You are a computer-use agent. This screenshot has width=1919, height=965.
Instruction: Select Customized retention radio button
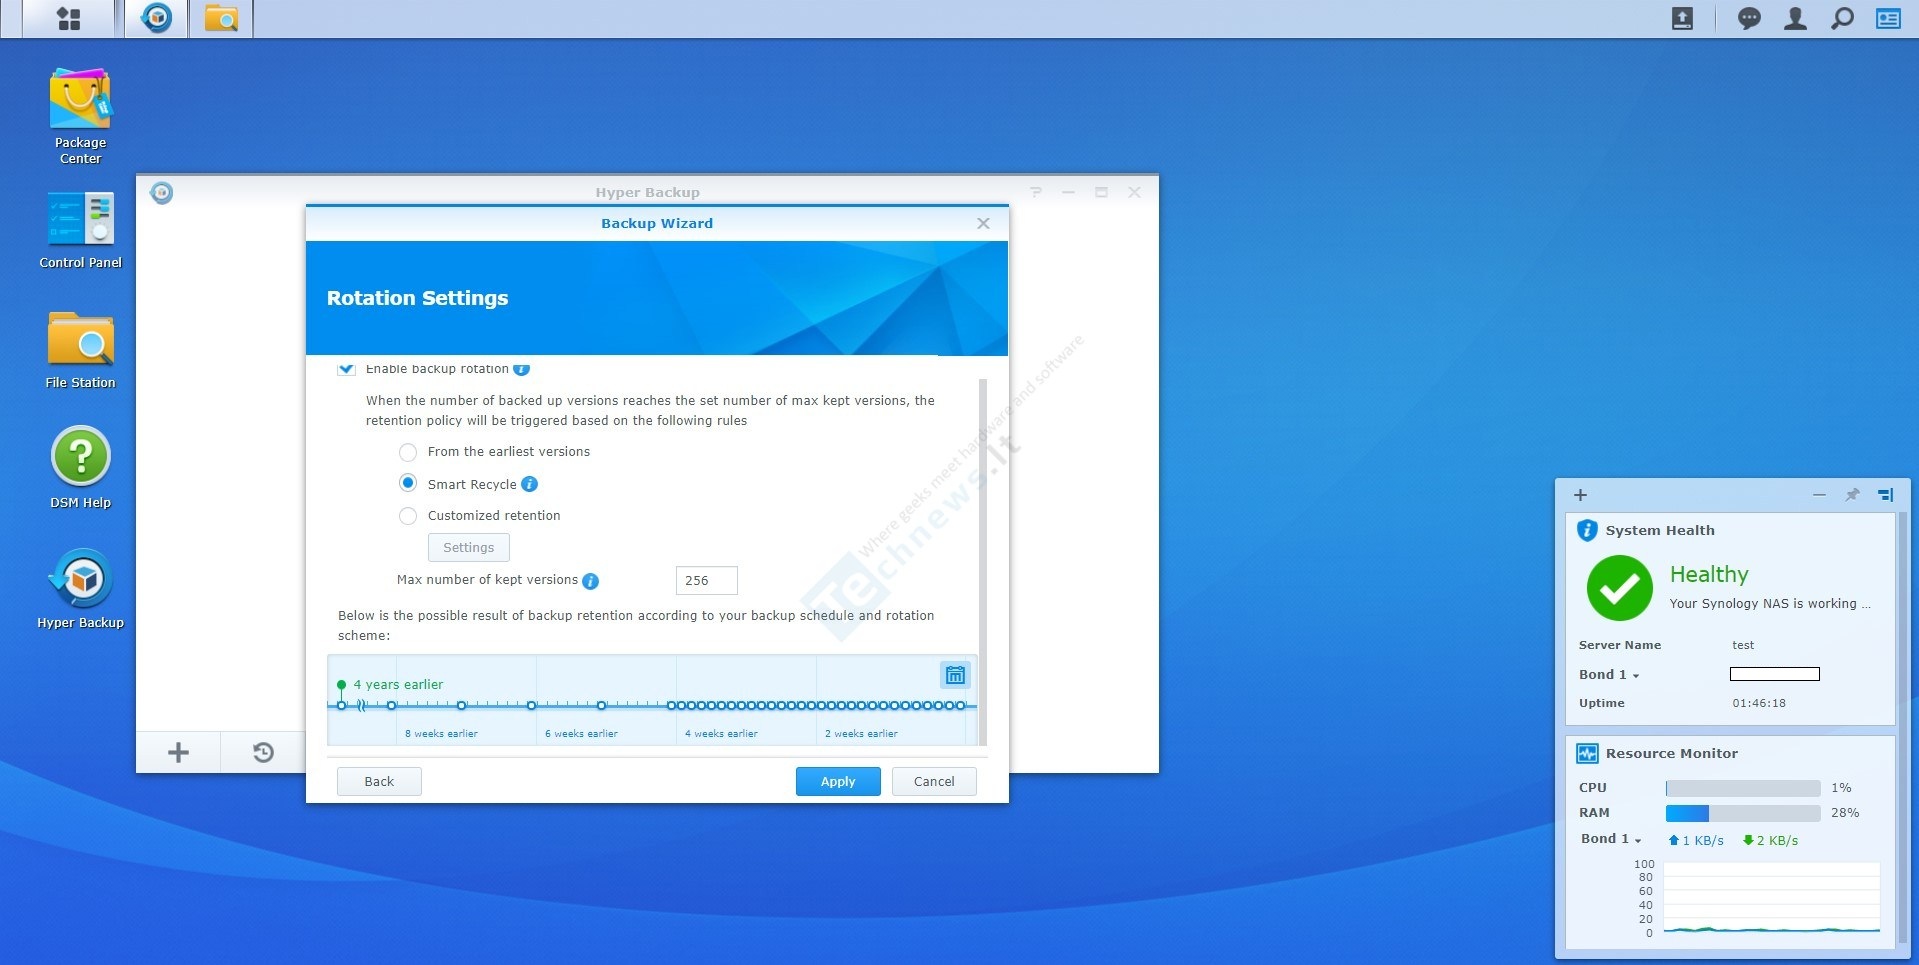click(408, 516)
